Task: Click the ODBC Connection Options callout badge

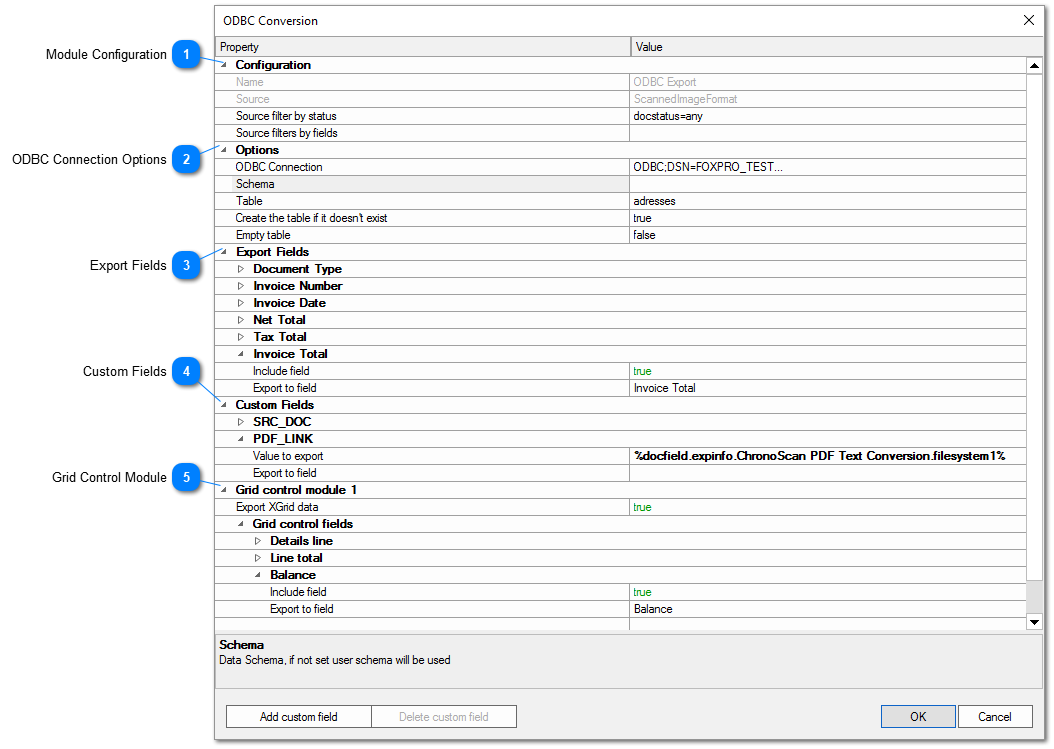Action: click(x=187, y=160)
